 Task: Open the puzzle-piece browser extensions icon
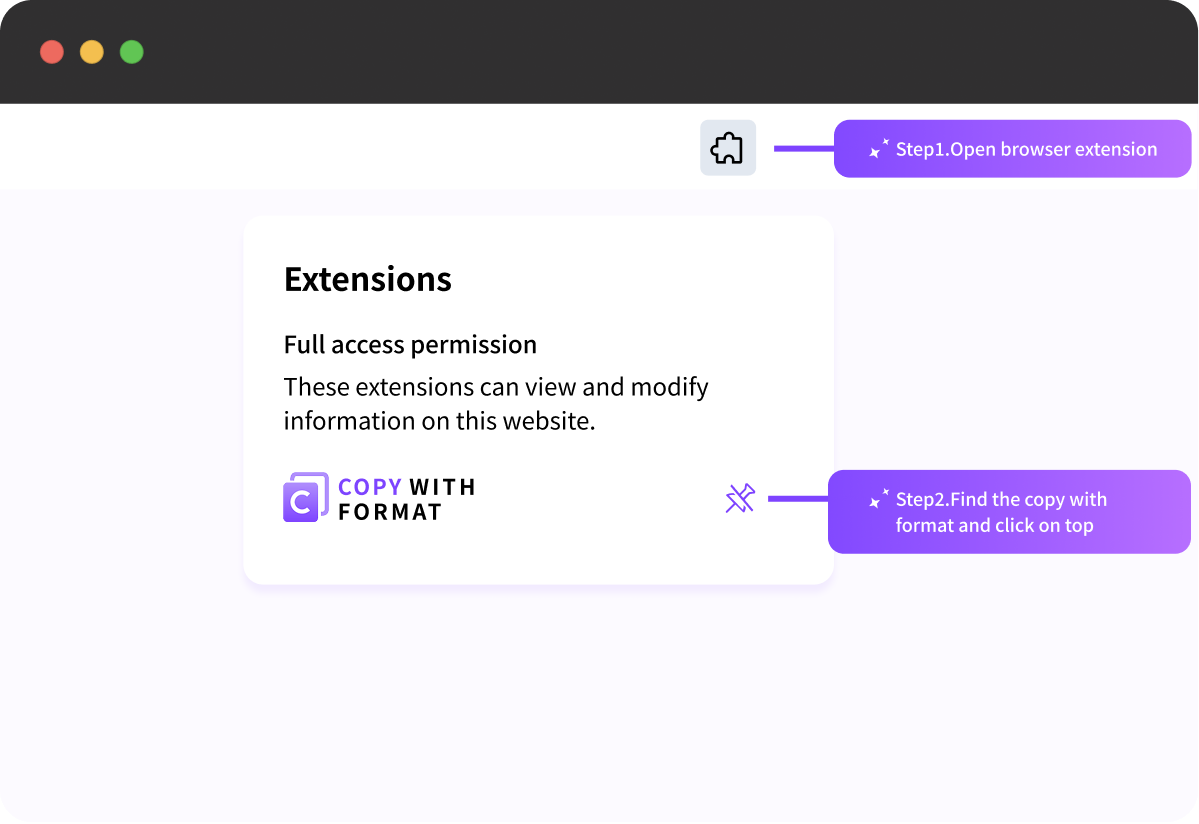[x=727, y=148]
